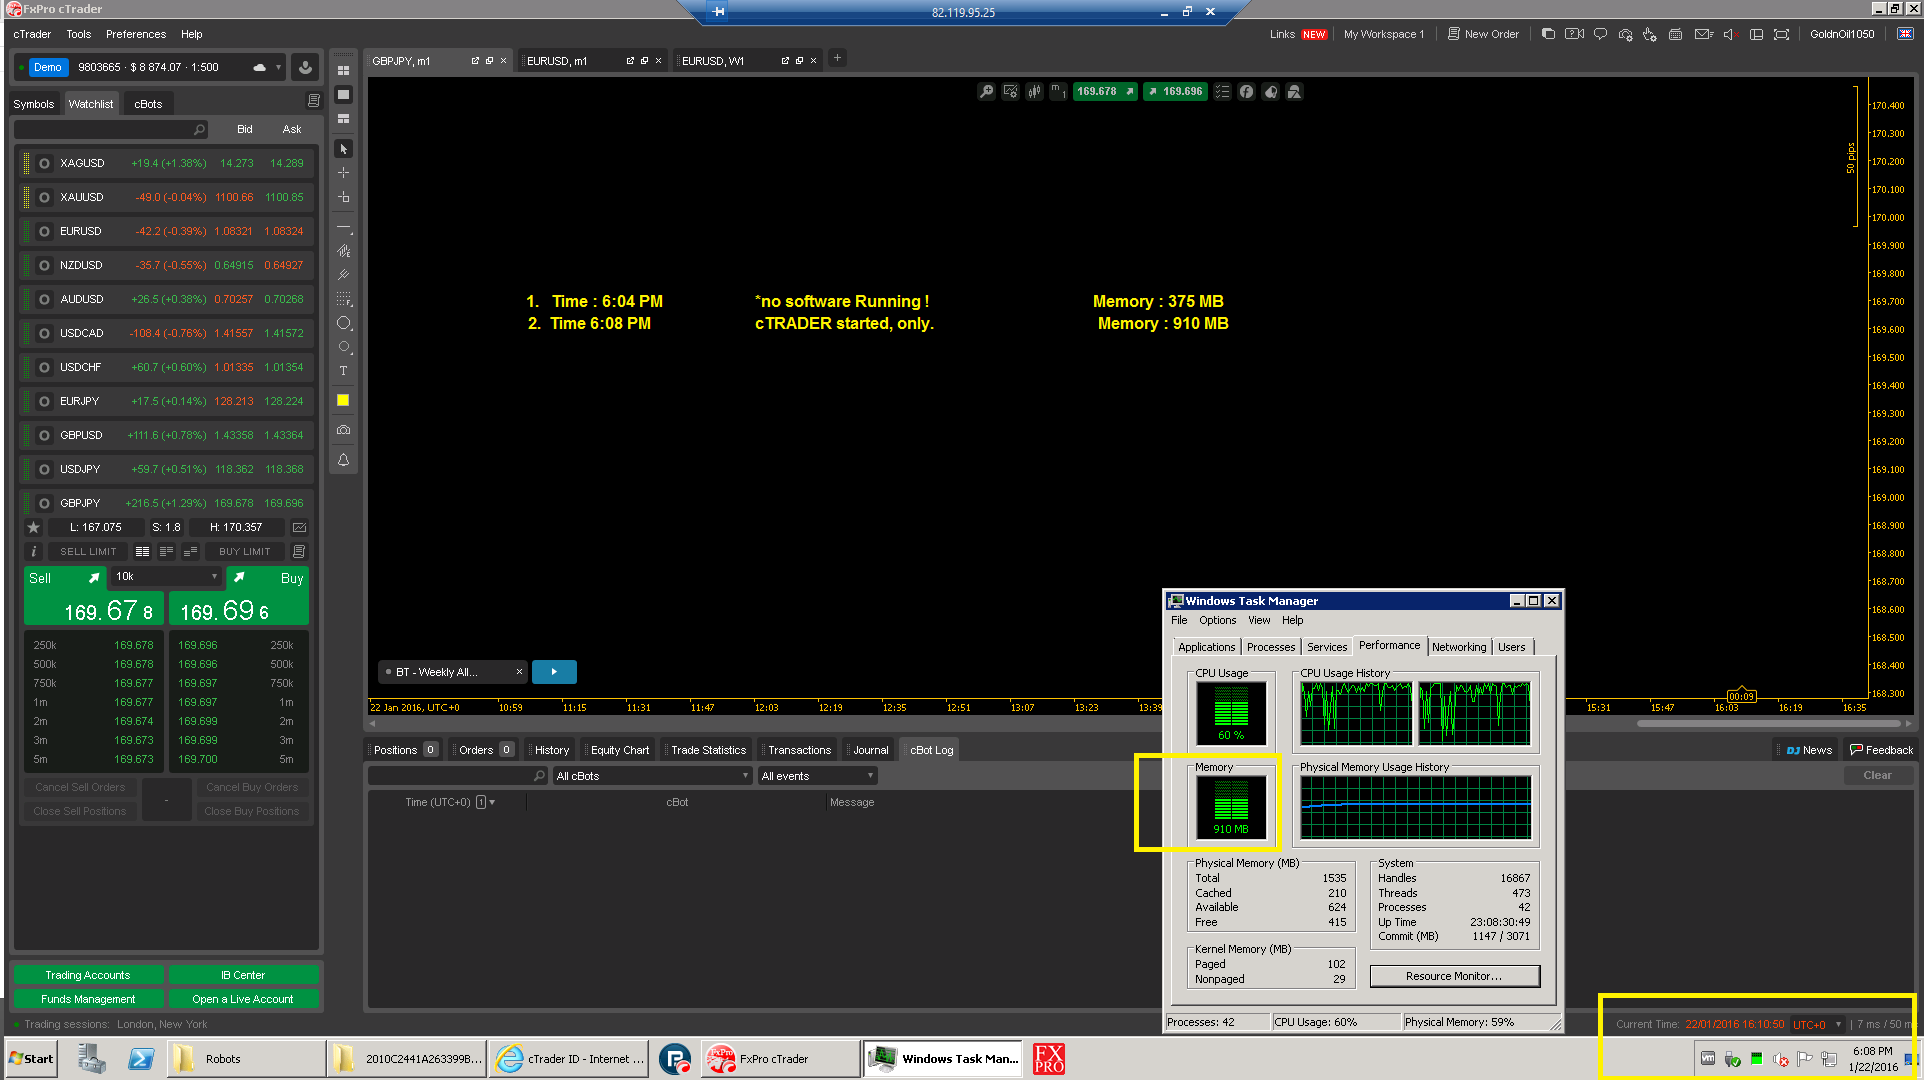Open price alert bell icon
The width and height of the screenshot is (1924, 1080).
click(343, 460)
